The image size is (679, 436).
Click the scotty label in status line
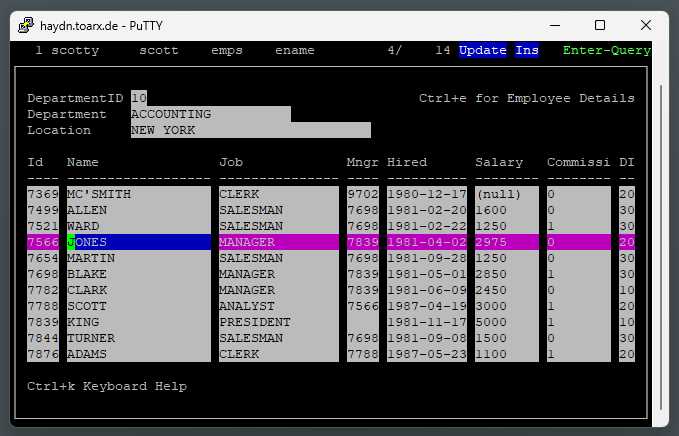75,51
